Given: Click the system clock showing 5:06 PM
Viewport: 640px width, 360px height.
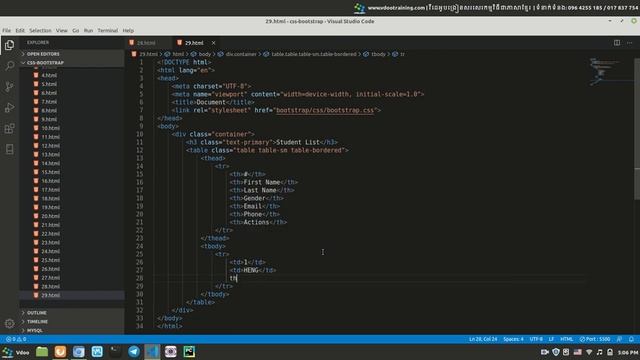Looking at the screenshot, I should [x=628, y=352].
